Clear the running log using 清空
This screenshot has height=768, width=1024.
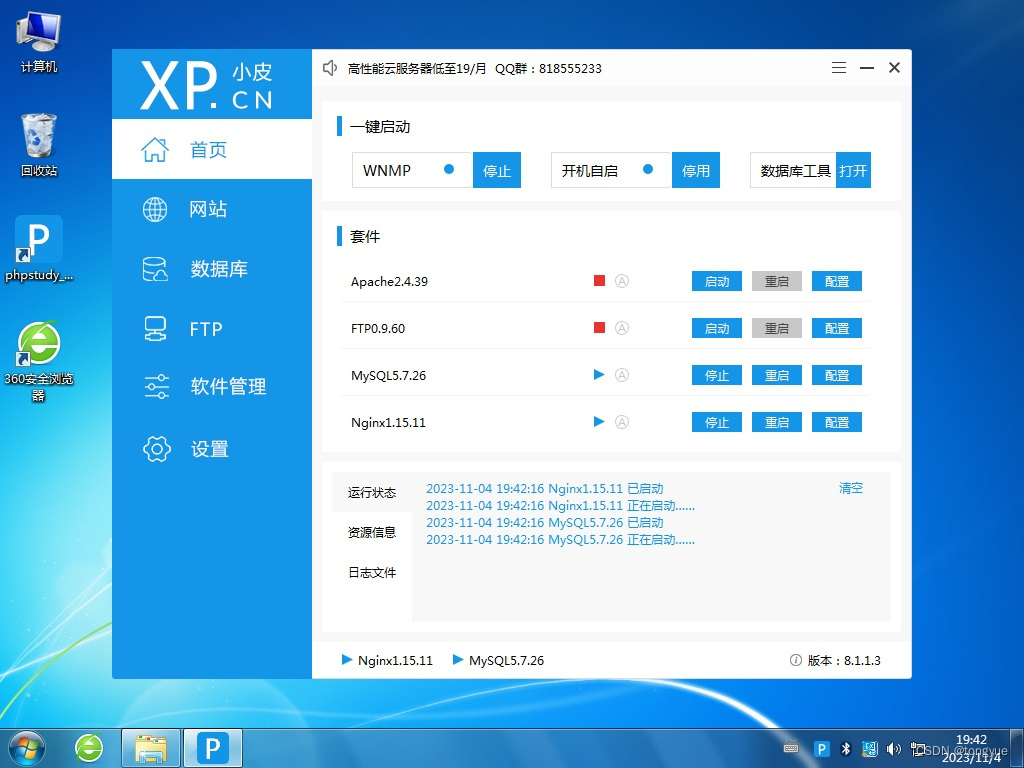click(x=851, y=488)
